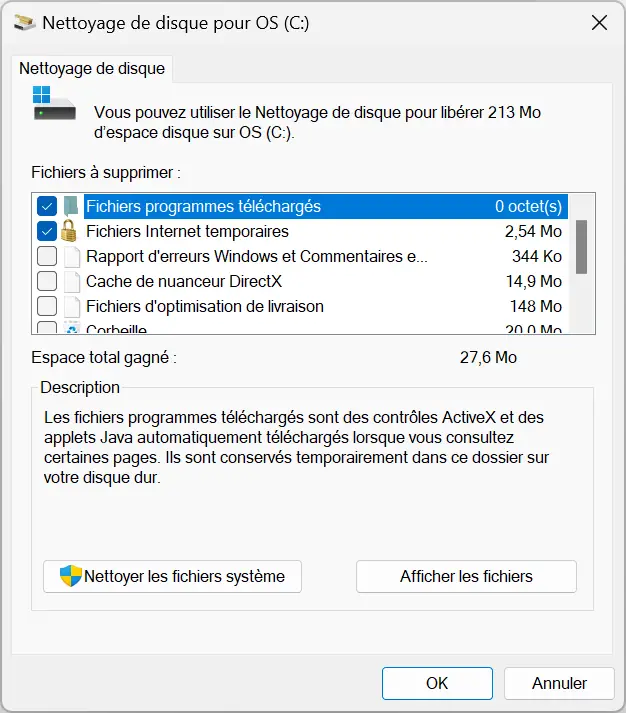The height and width of the screenshot is (713, 626).
Task: Enable Fichiers d'optimisation de livraison checkbox
Action: coord(47,306)
